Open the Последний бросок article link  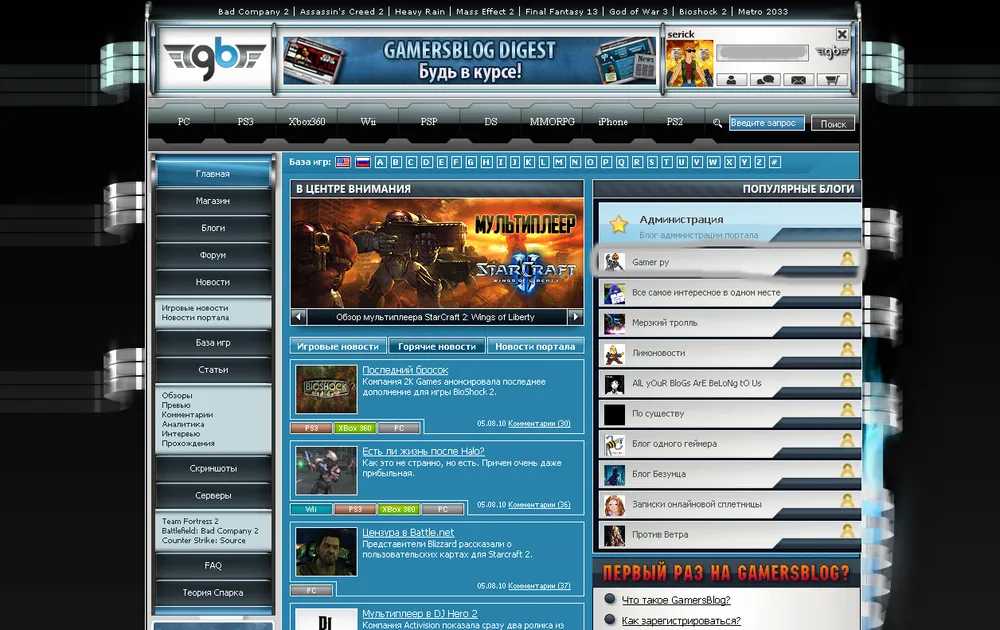(405, 370)
